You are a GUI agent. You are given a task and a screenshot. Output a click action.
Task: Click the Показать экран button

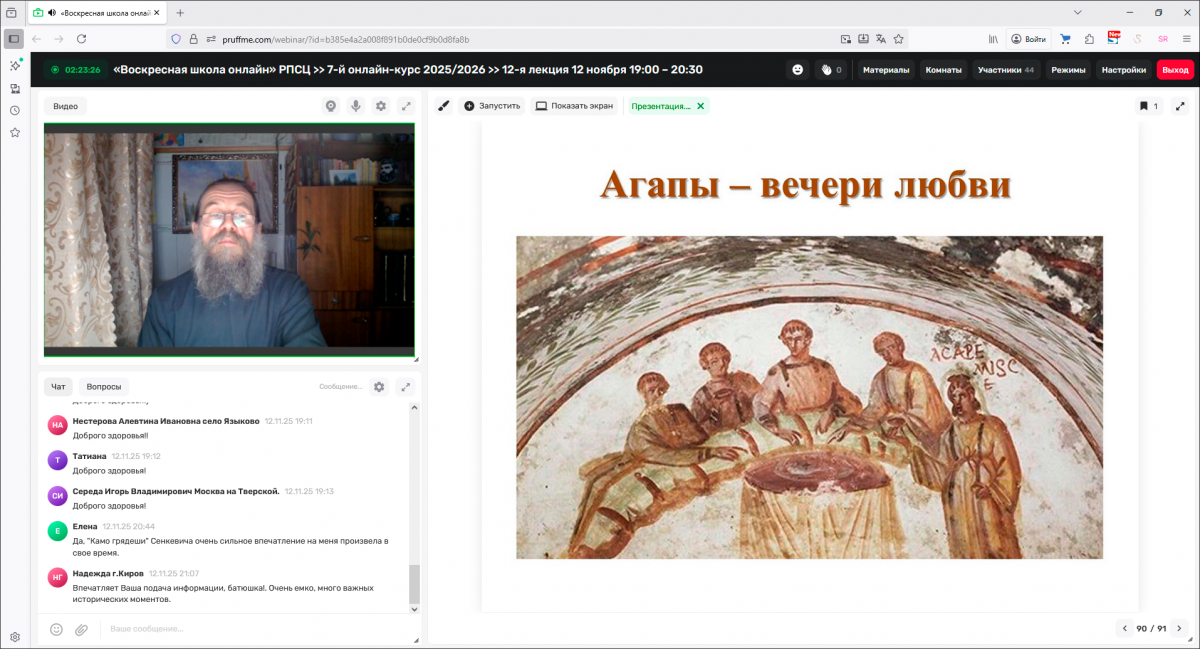pyautogui.click(x=572, y=105)
